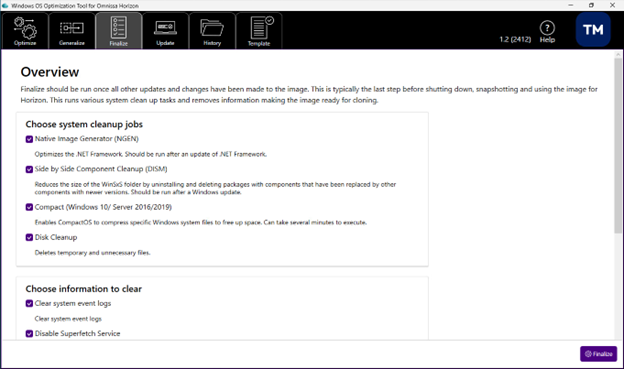Restore down the window
Image resolution: width=624 pixels, height=369 pixels.
(x=591, y=5)
